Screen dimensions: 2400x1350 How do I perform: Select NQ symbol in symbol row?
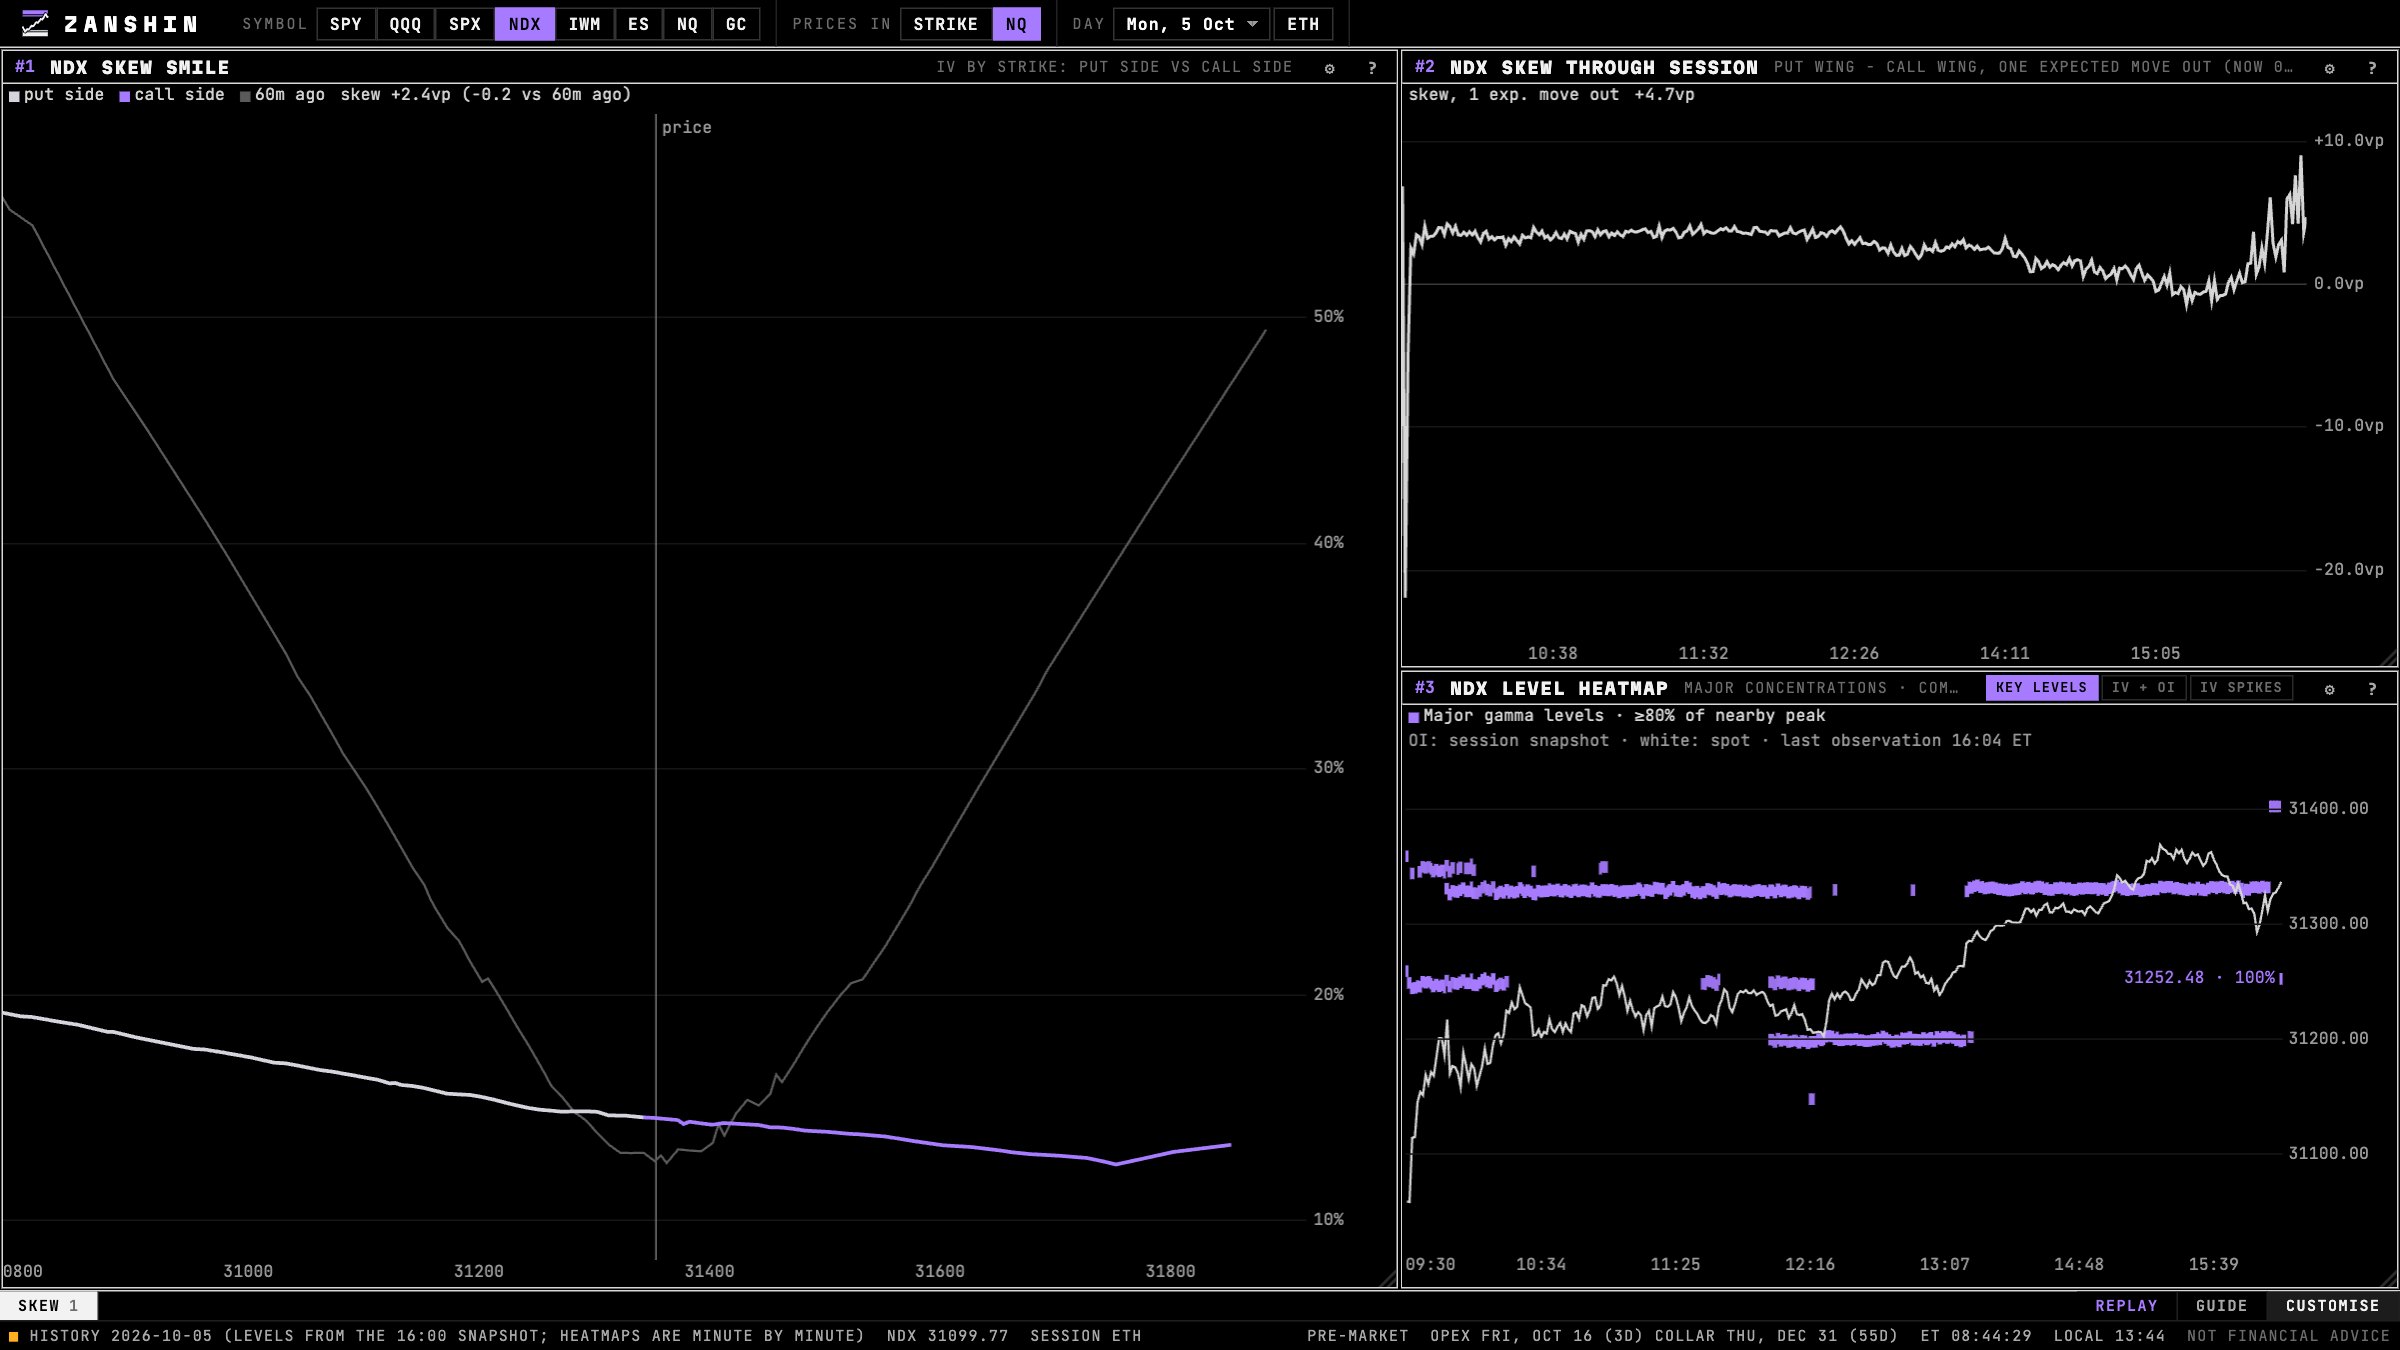point(687,24)
